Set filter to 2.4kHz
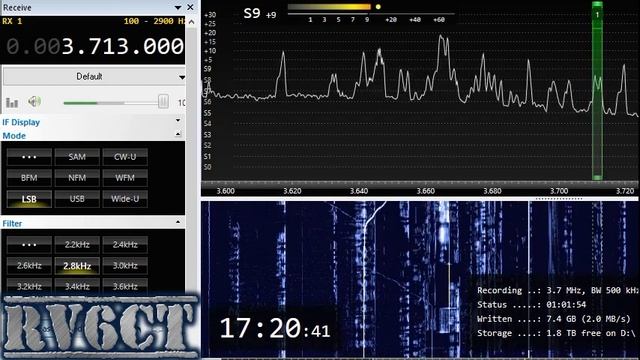Viewport: 640px width, 360px height. [x=125, y=245]
